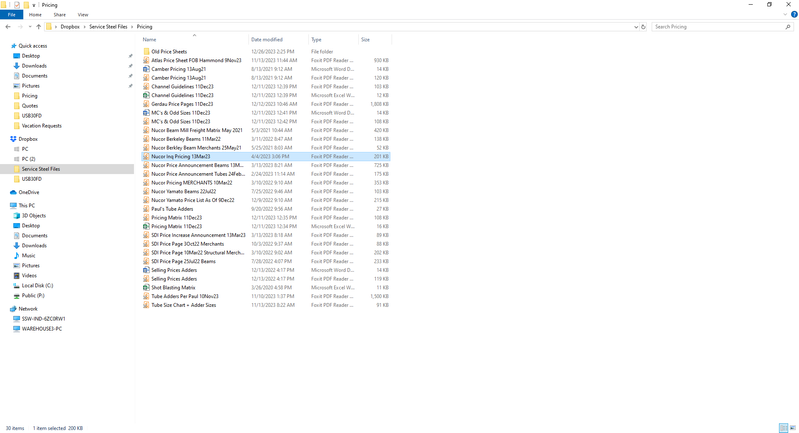Switch to large icons view in status bar

coord(792,428)
